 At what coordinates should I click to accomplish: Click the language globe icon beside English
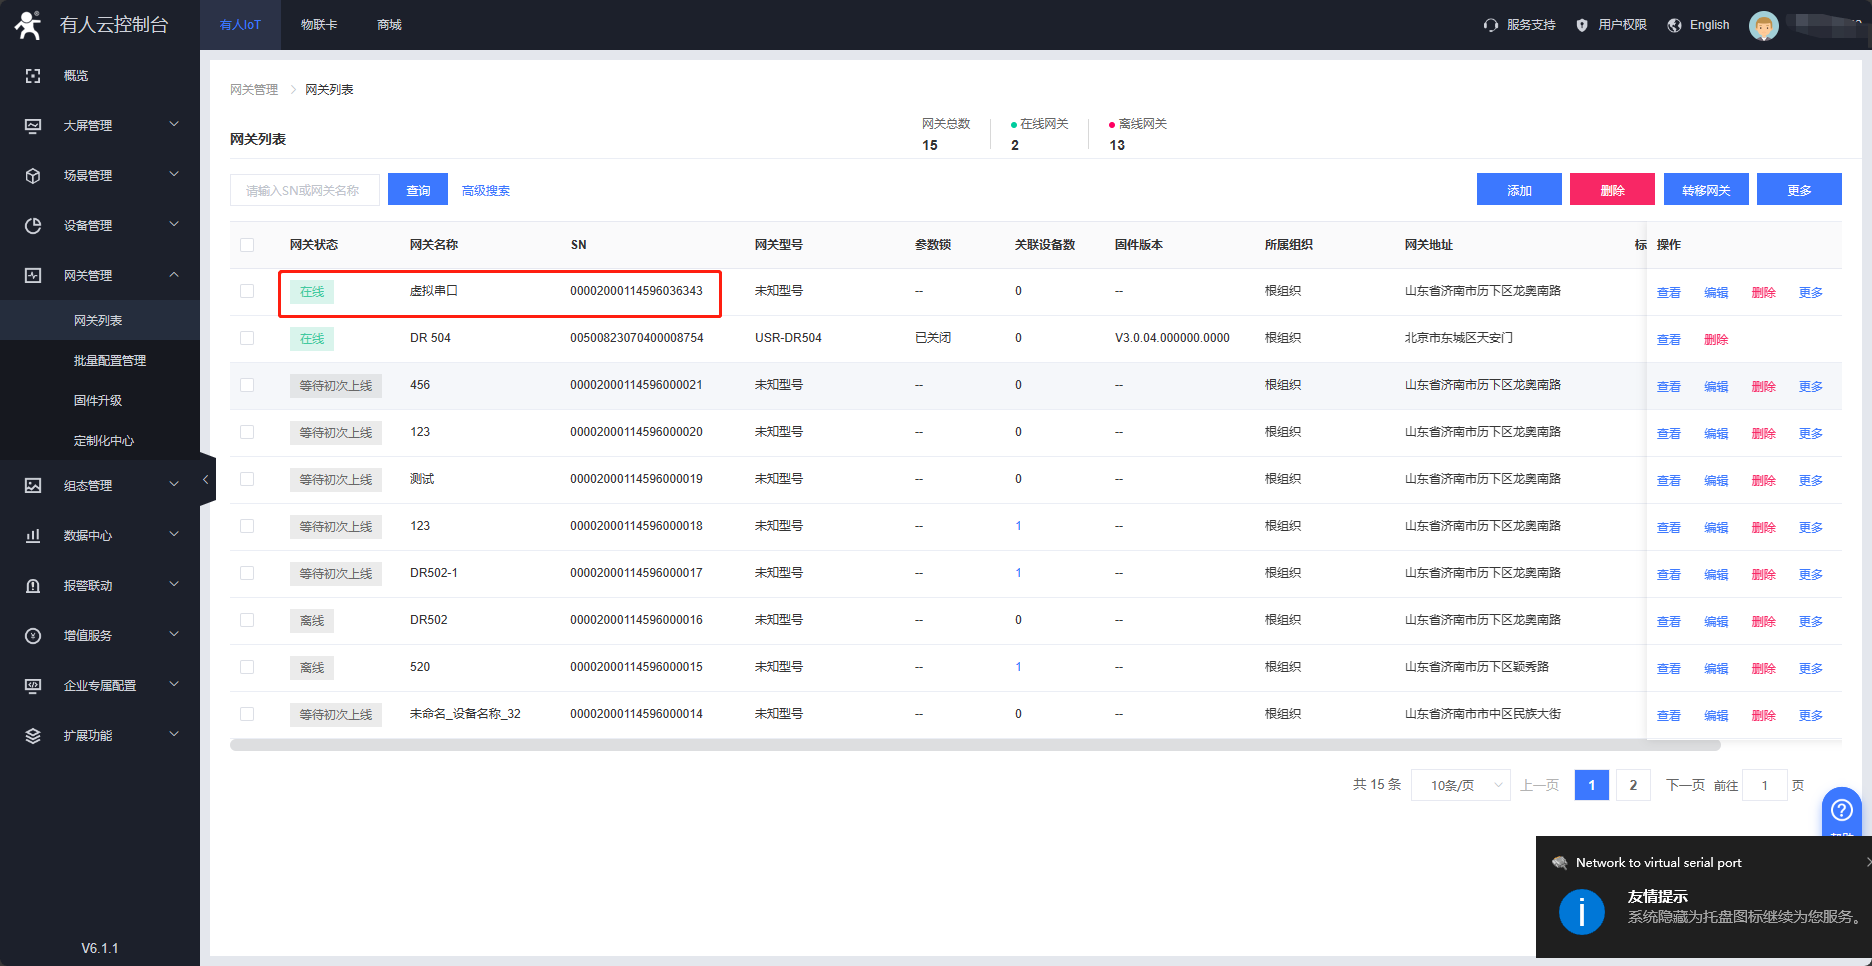click(x=1674, y=25)
